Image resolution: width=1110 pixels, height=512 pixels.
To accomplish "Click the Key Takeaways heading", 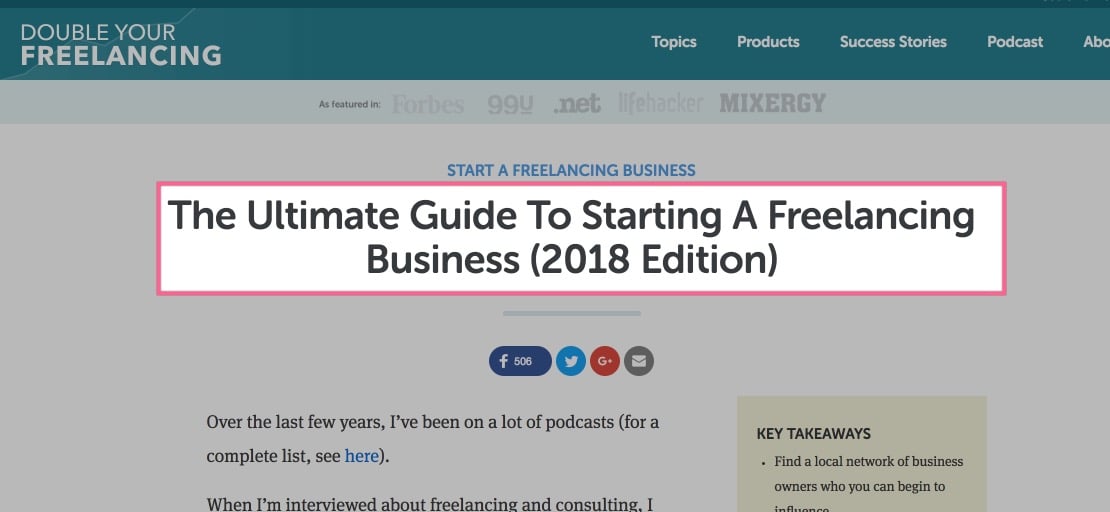I will 813,433.
